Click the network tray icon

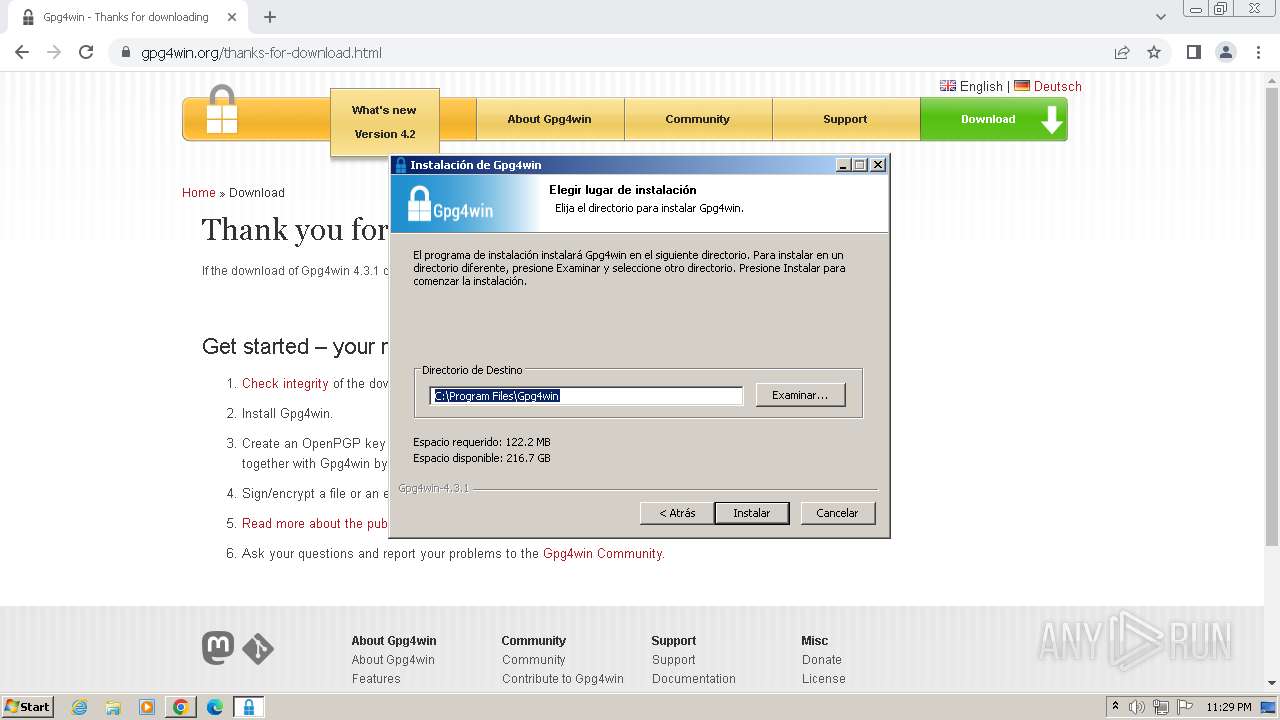tap(1161, 707)
